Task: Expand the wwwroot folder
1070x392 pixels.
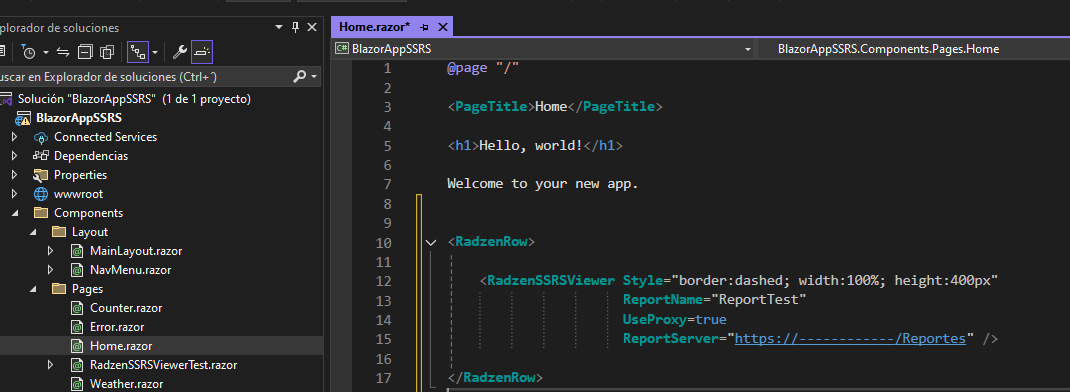Action: click(14, 194)
